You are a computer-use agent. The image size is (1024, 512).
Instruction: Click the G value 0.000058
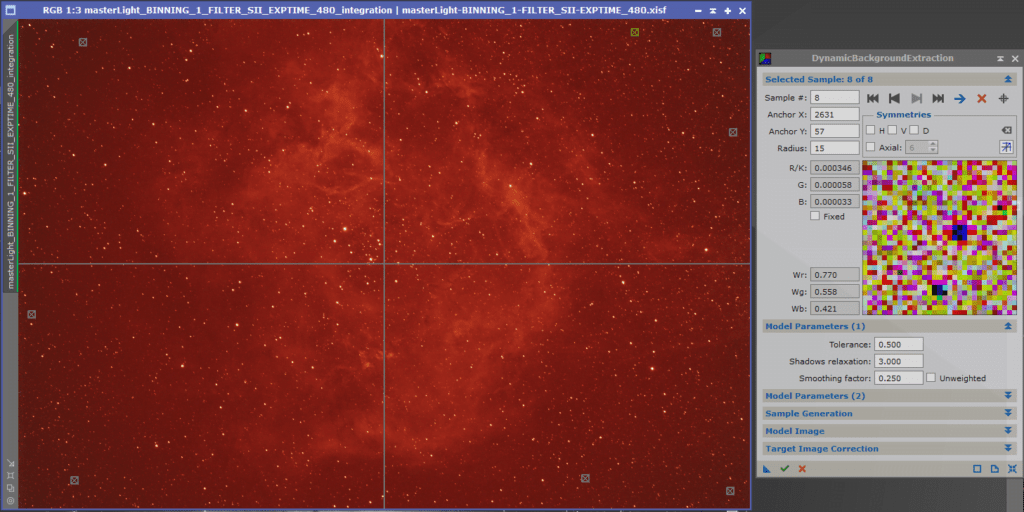pos(835,185)
